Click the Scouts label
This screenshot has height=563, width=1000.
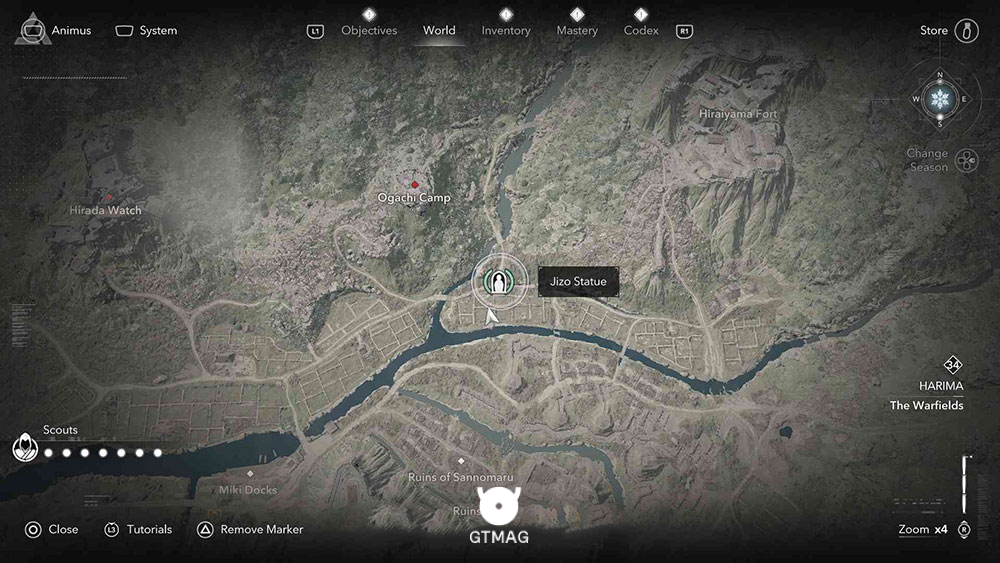click(60, 430)
